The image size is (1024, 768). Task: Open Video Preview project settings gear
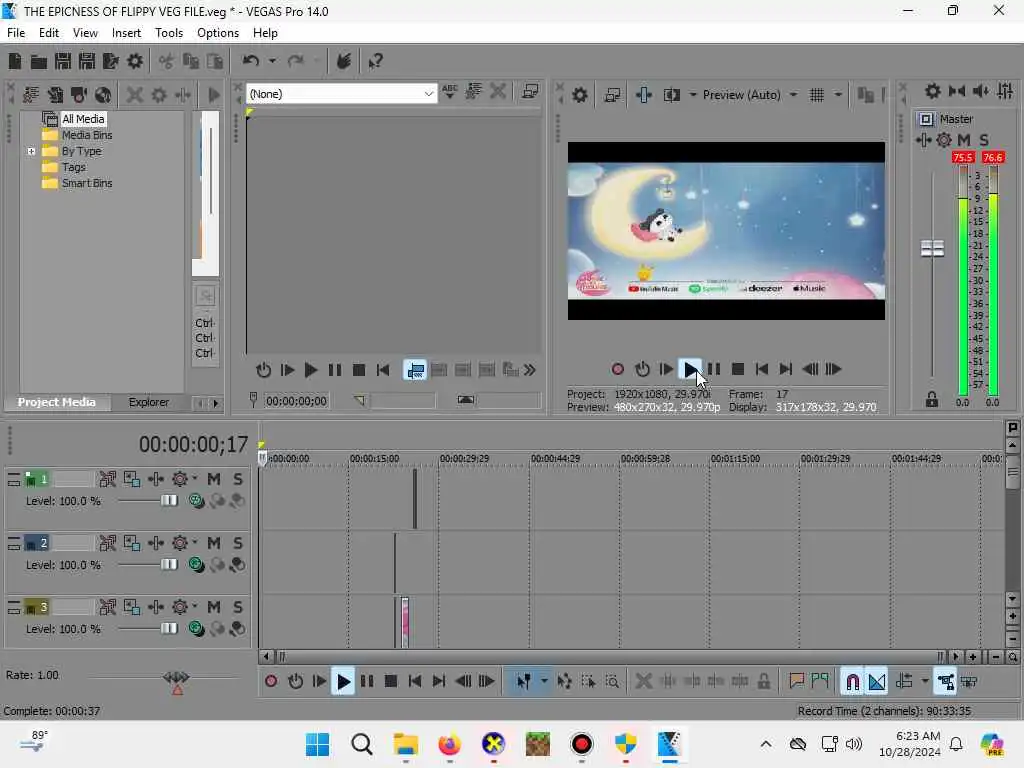tap(579, 95)
